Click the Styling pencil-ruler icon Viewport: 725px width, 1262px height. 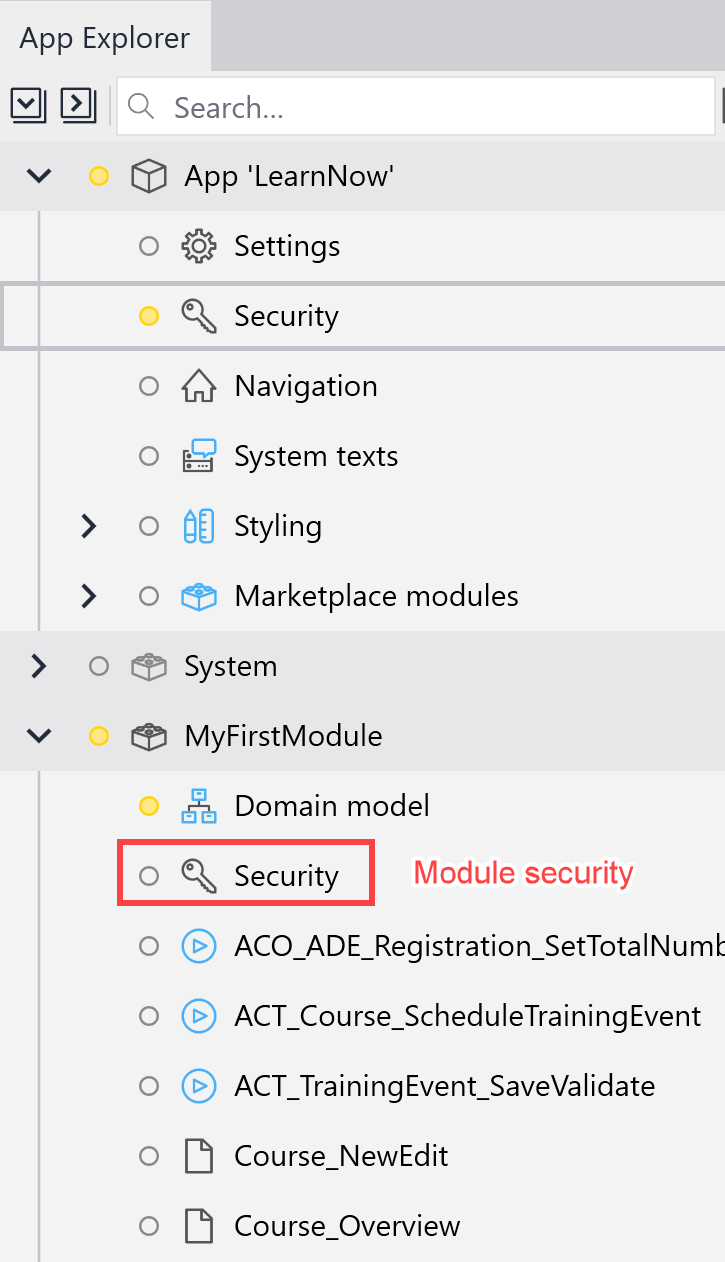click(199, 526)
